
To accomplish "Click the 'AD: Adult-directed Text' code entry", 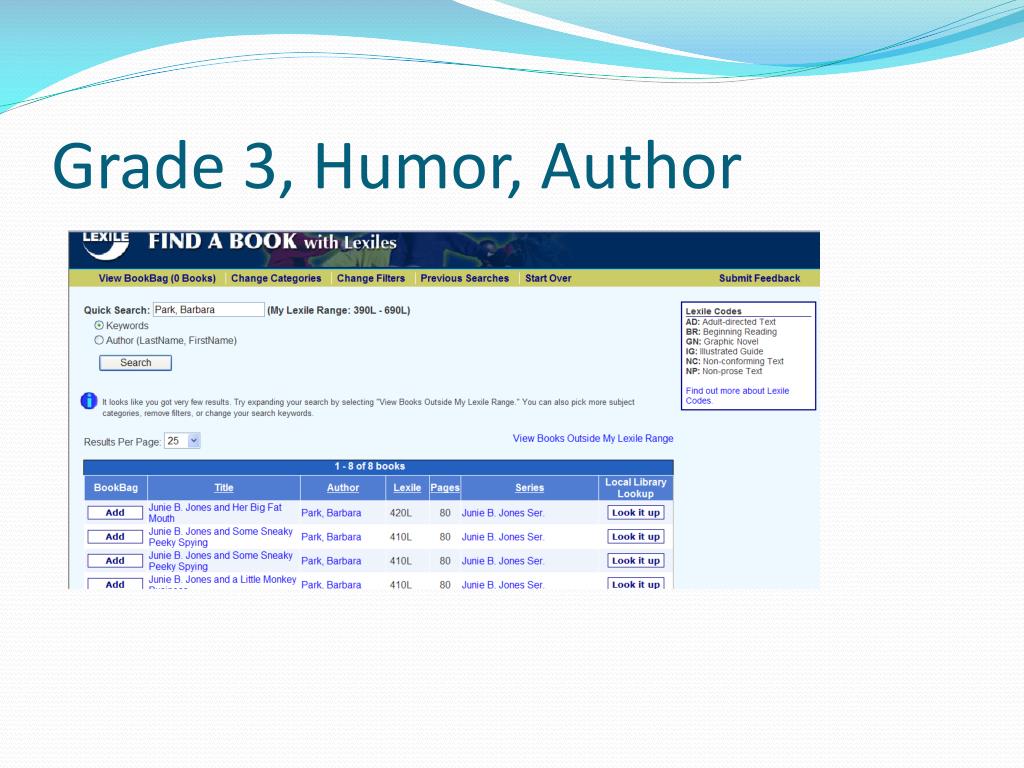I will coord(730,322).
